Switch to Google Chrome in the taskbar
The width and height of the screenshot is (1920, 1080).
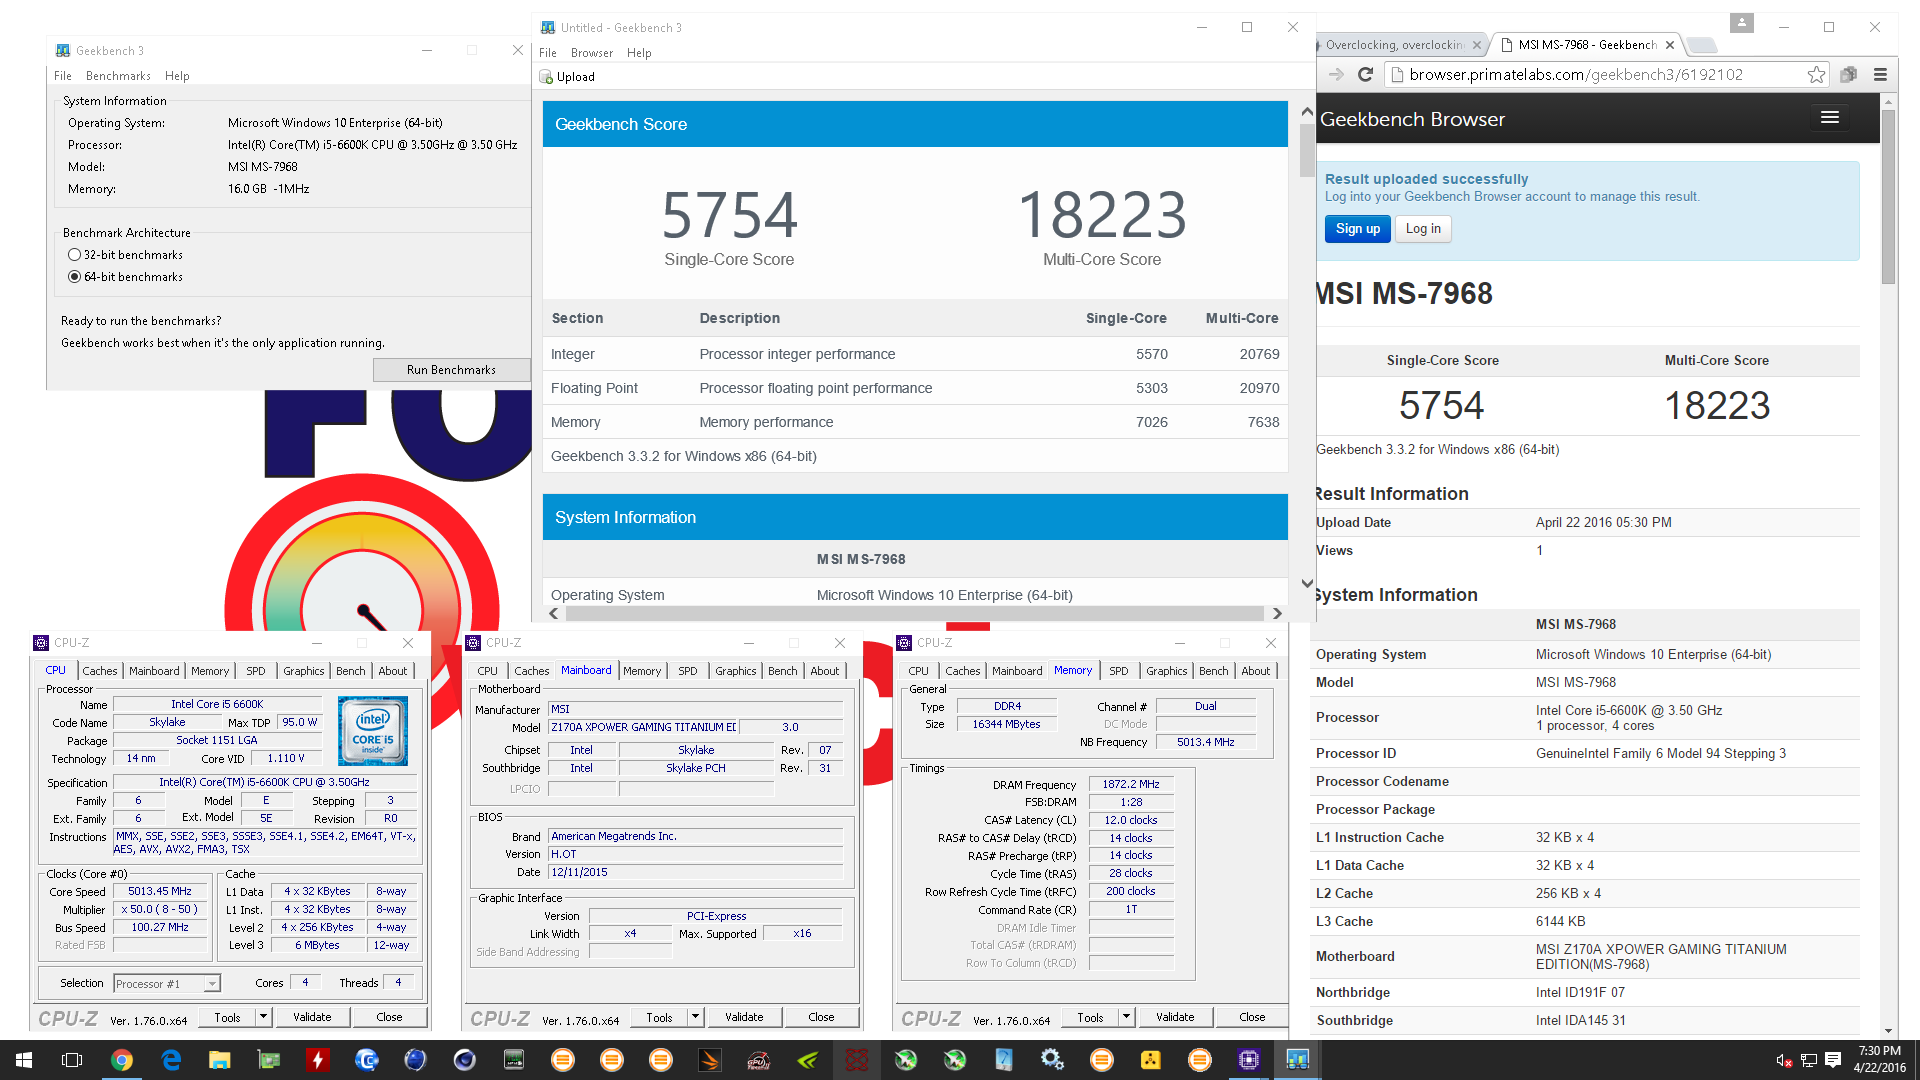click(x=122, y=1060)
